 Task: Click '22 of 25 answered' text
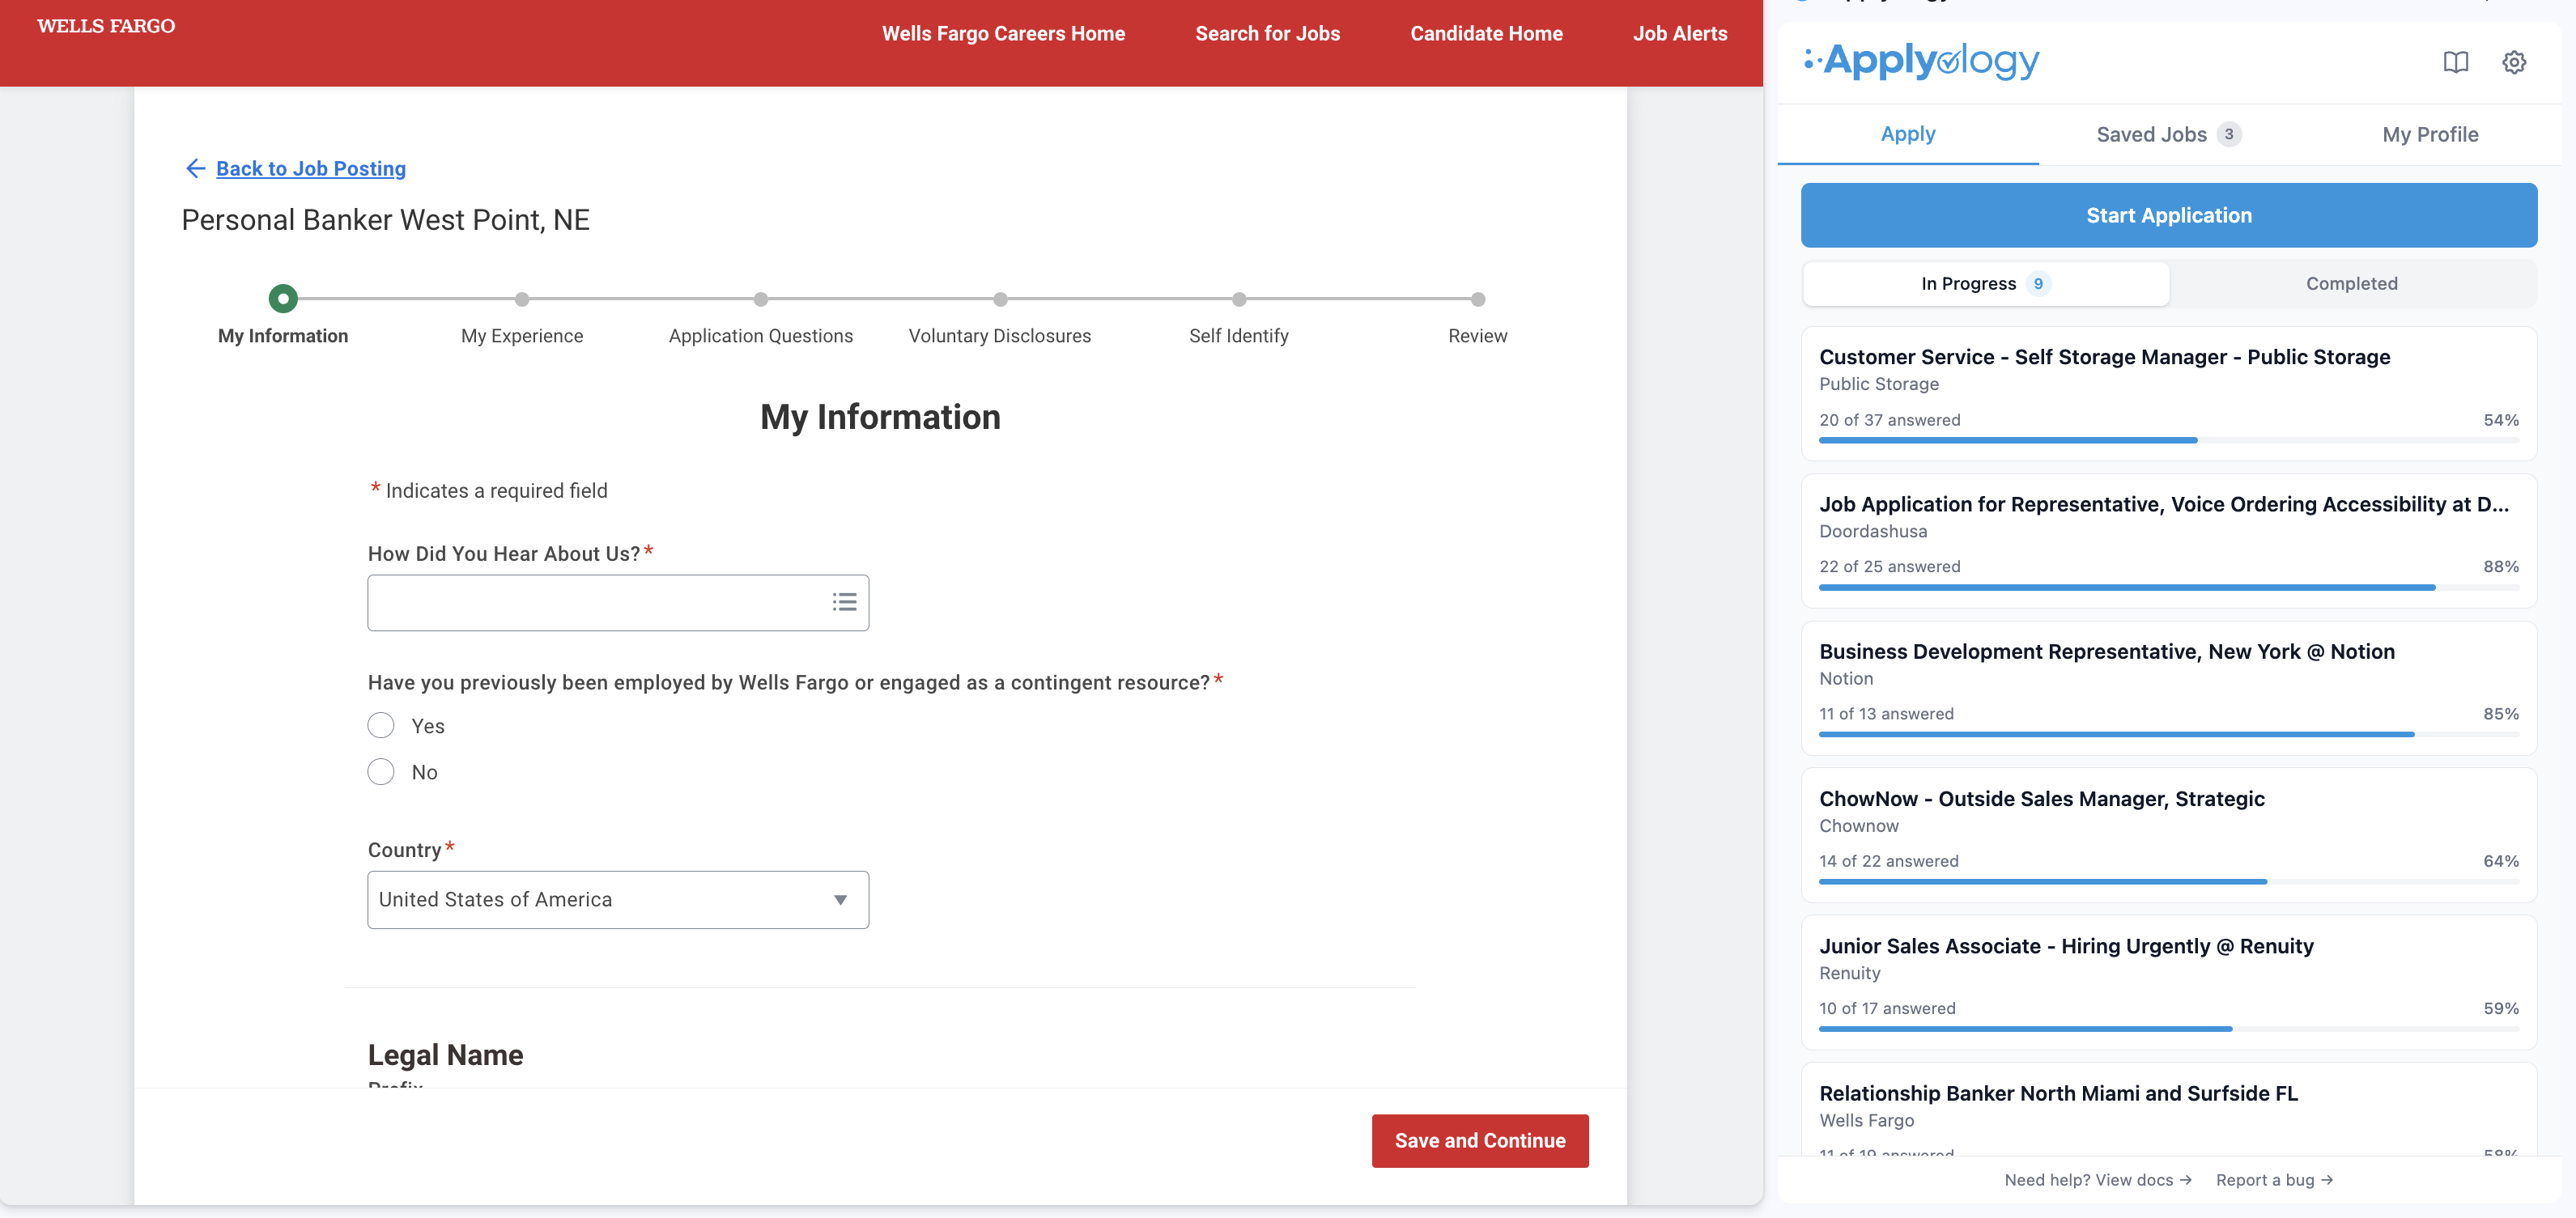pyautogui.click(x=1889, y=567)
